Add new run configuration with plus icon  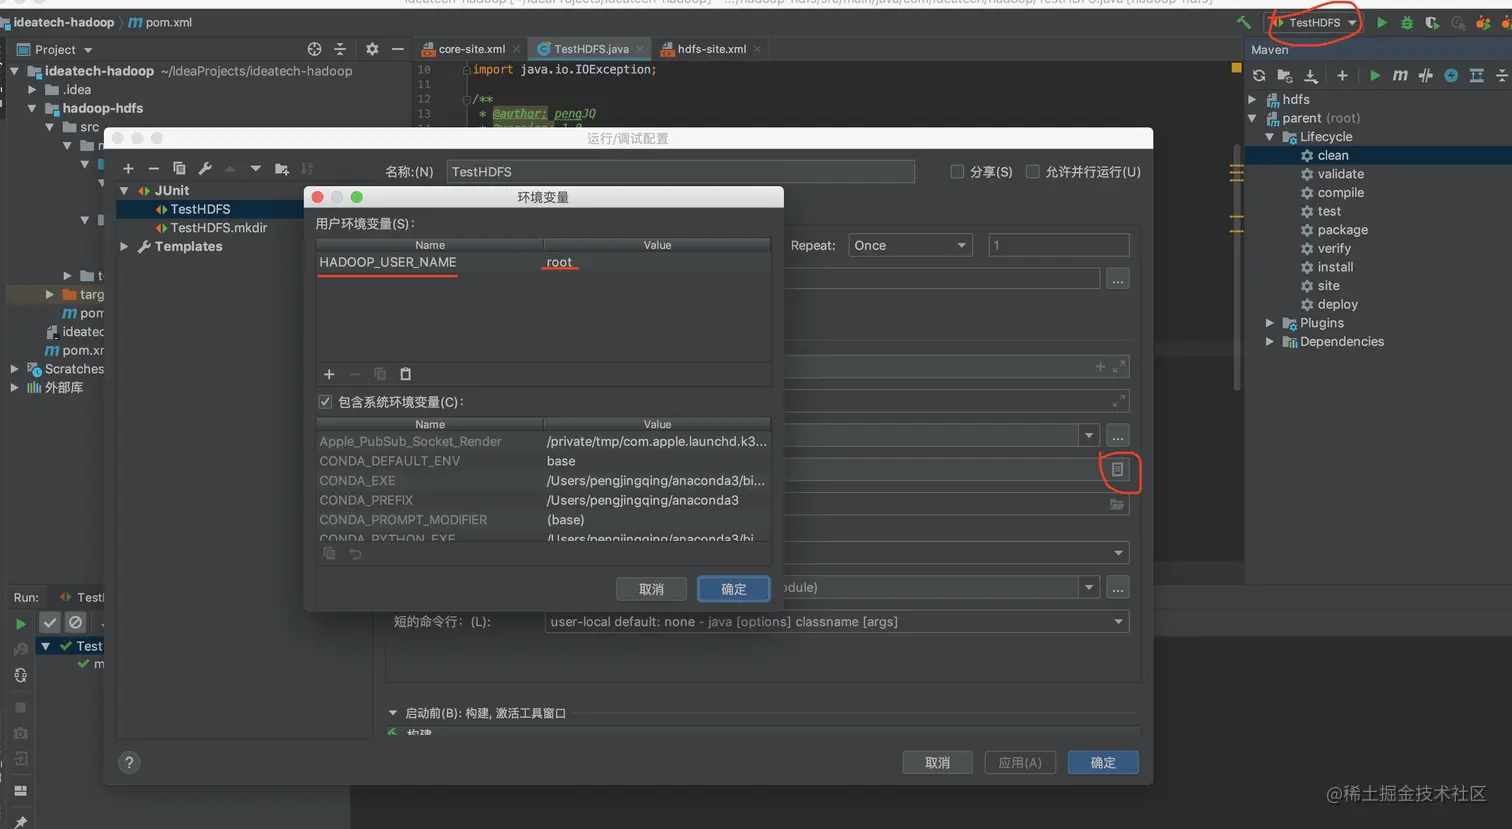tap(128, 169)
